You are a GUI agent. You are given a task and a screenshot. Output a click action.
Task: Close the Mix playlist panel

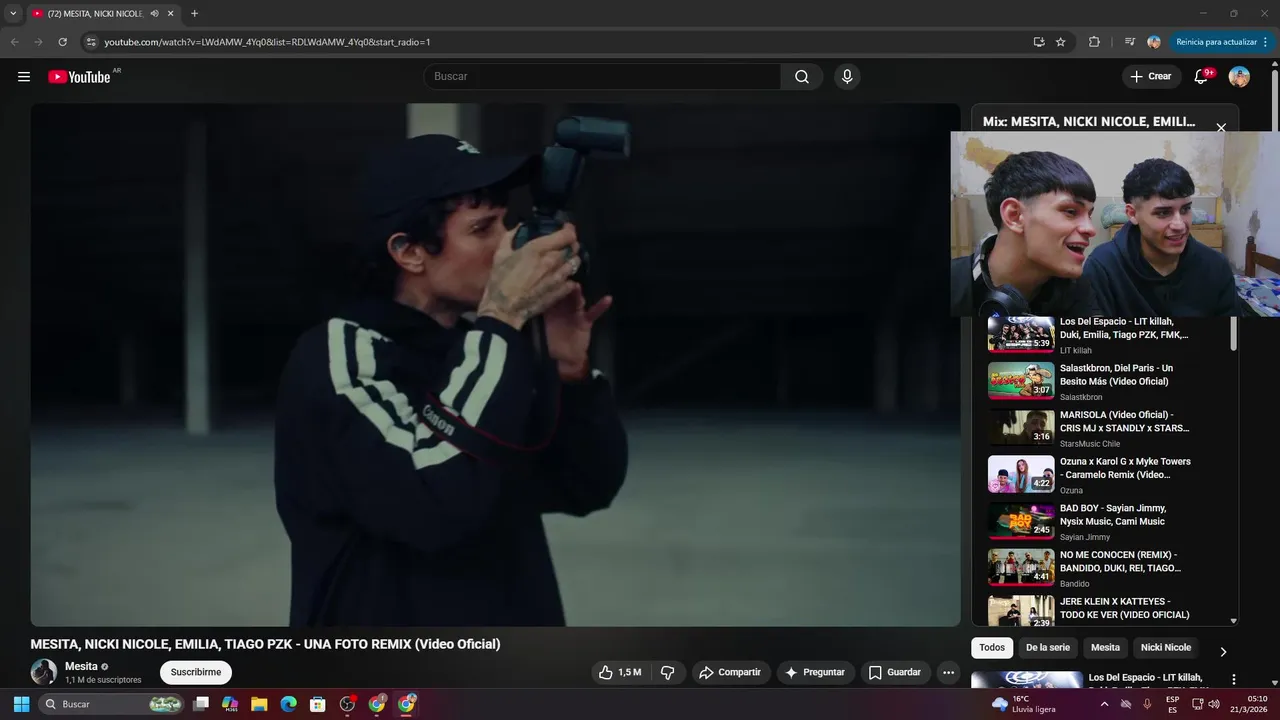[1221, 128]
